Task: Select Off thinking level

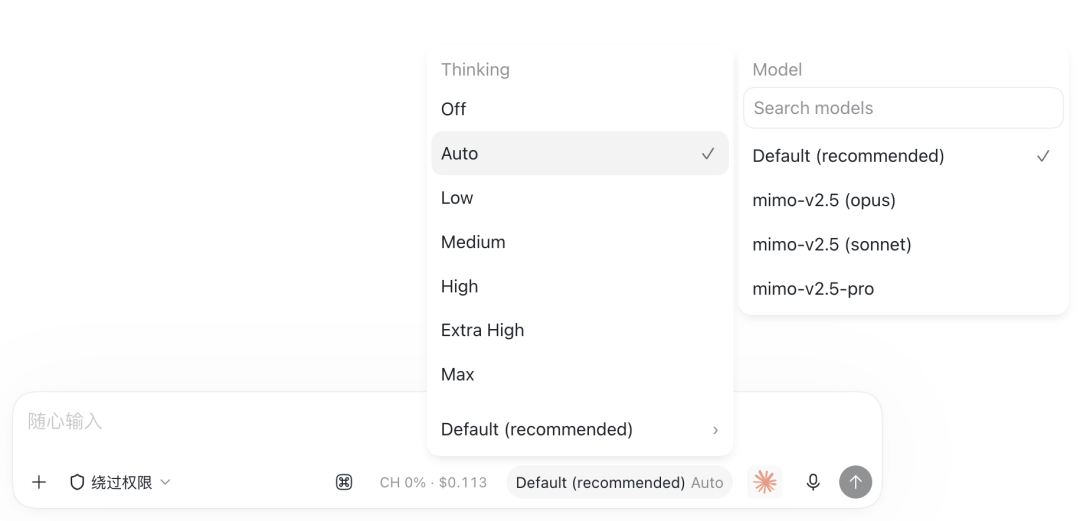Action: point(580,109)
